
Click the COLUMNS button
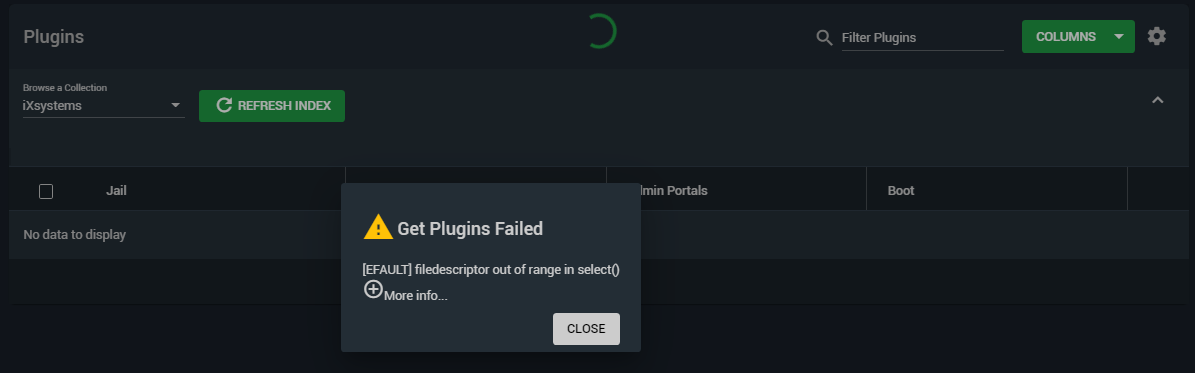coord(1065,37)
